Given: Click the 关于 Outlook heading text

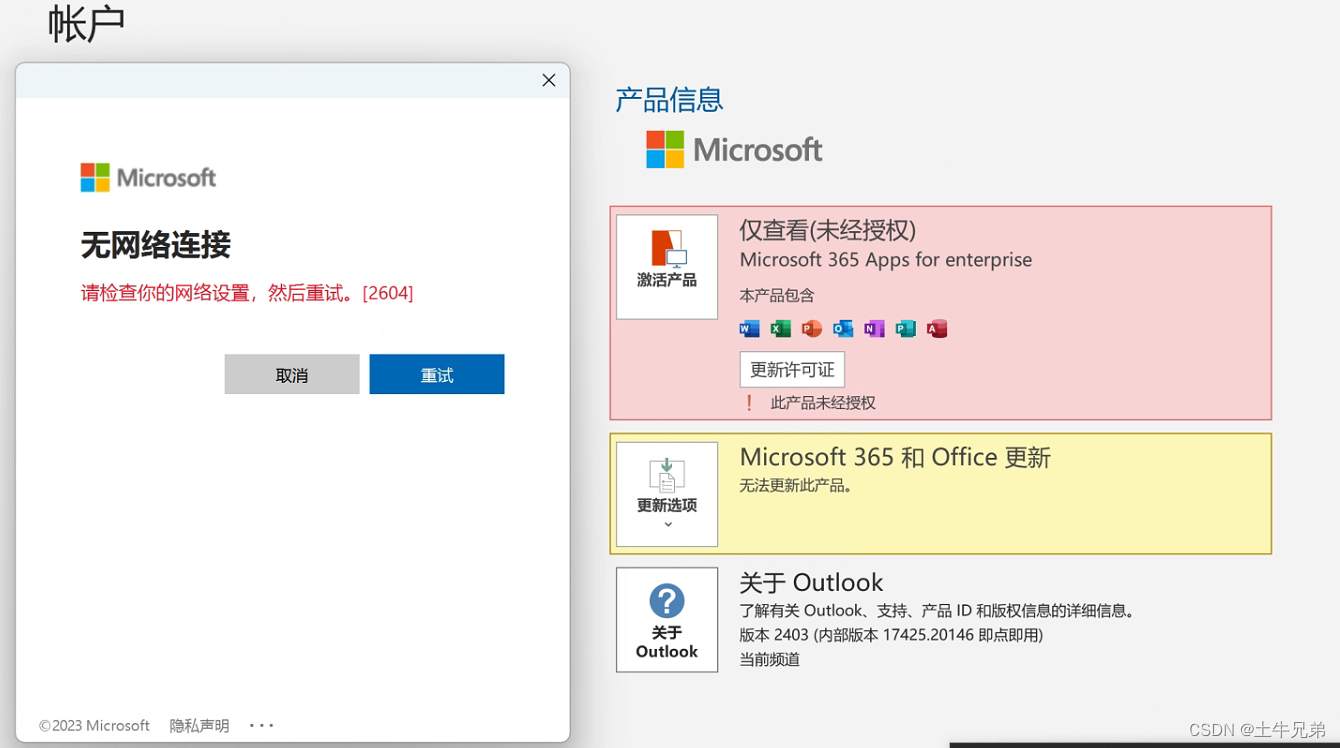Looking at the screenshot, I should click(811, 583).
